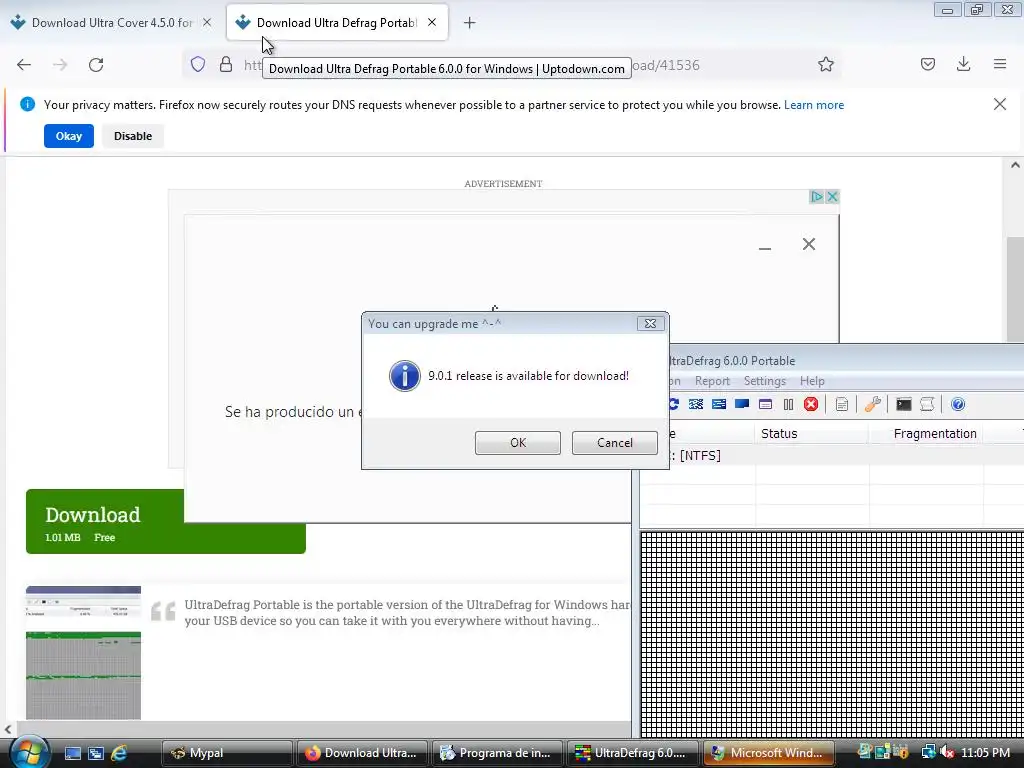Open the fragmentation report document icon

tap(842, 404)
